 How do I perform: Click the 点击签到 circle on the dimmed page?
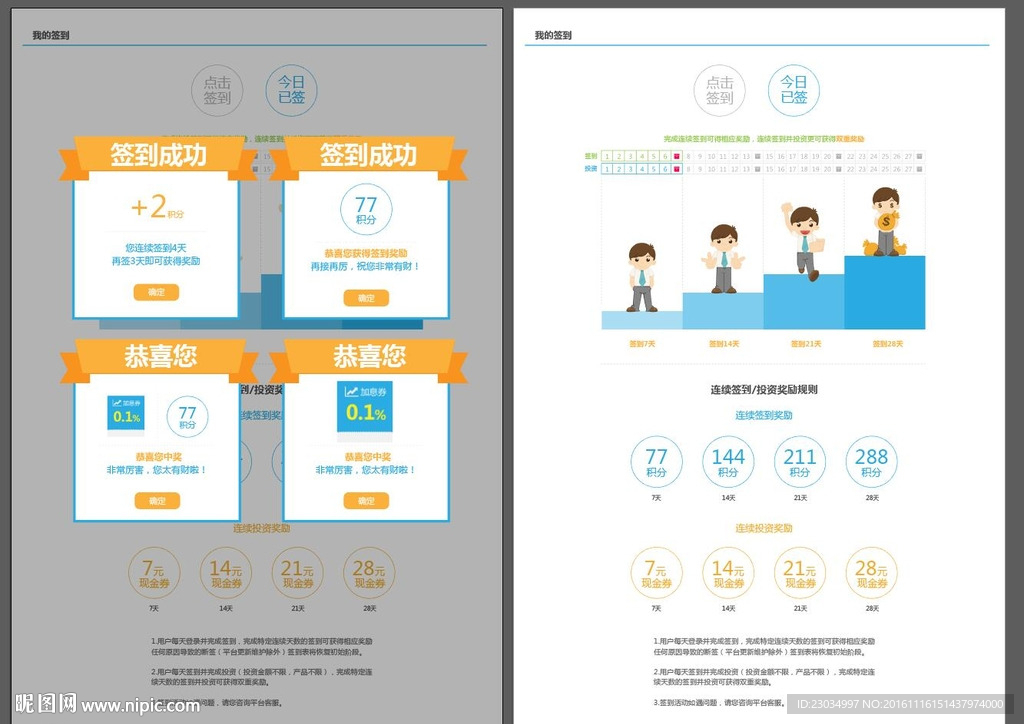[x=217, y=90]
